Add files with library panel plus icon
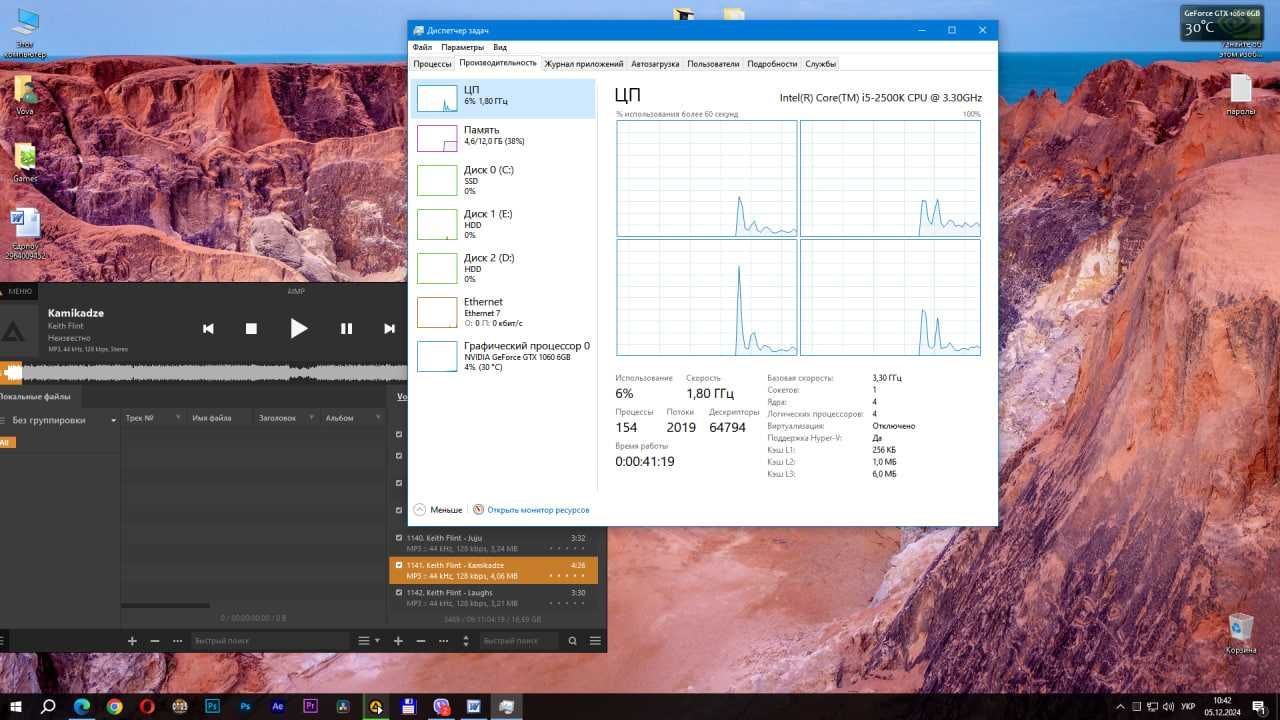 point(132,641)
